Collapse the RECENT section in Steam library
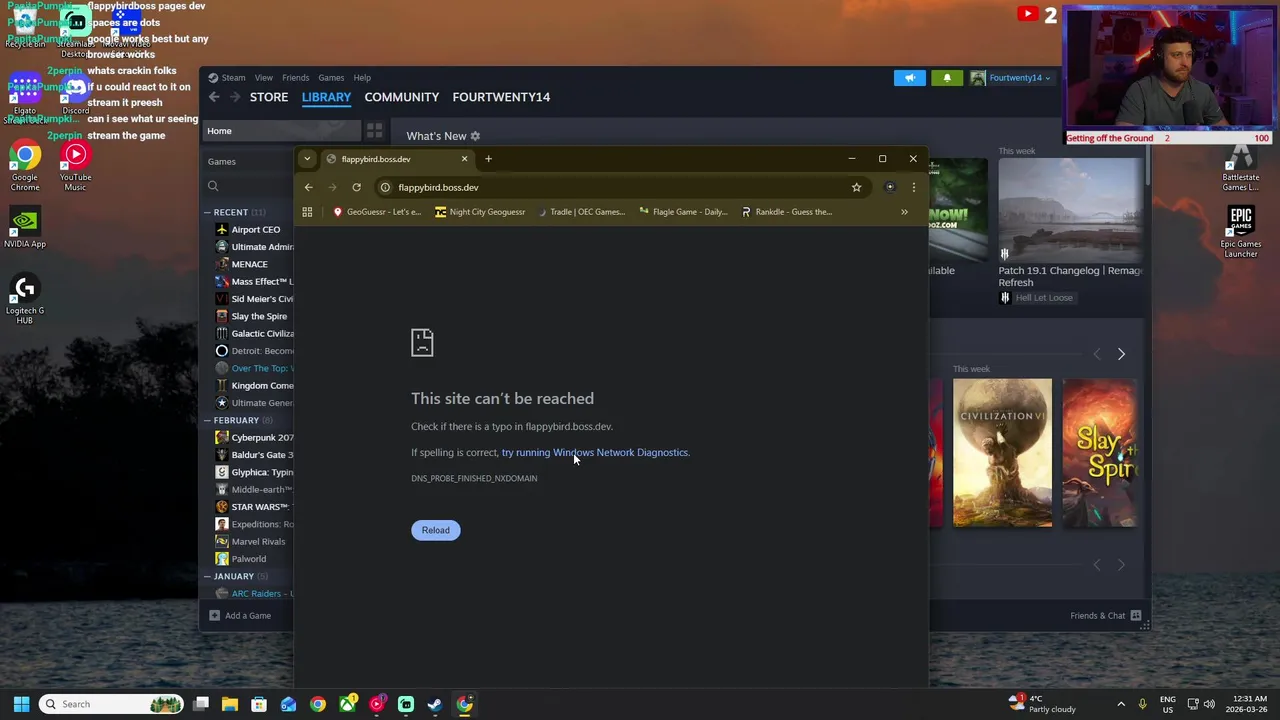Image resolution: width=1280 pixels, height=720 pixels. pos(236,212)
